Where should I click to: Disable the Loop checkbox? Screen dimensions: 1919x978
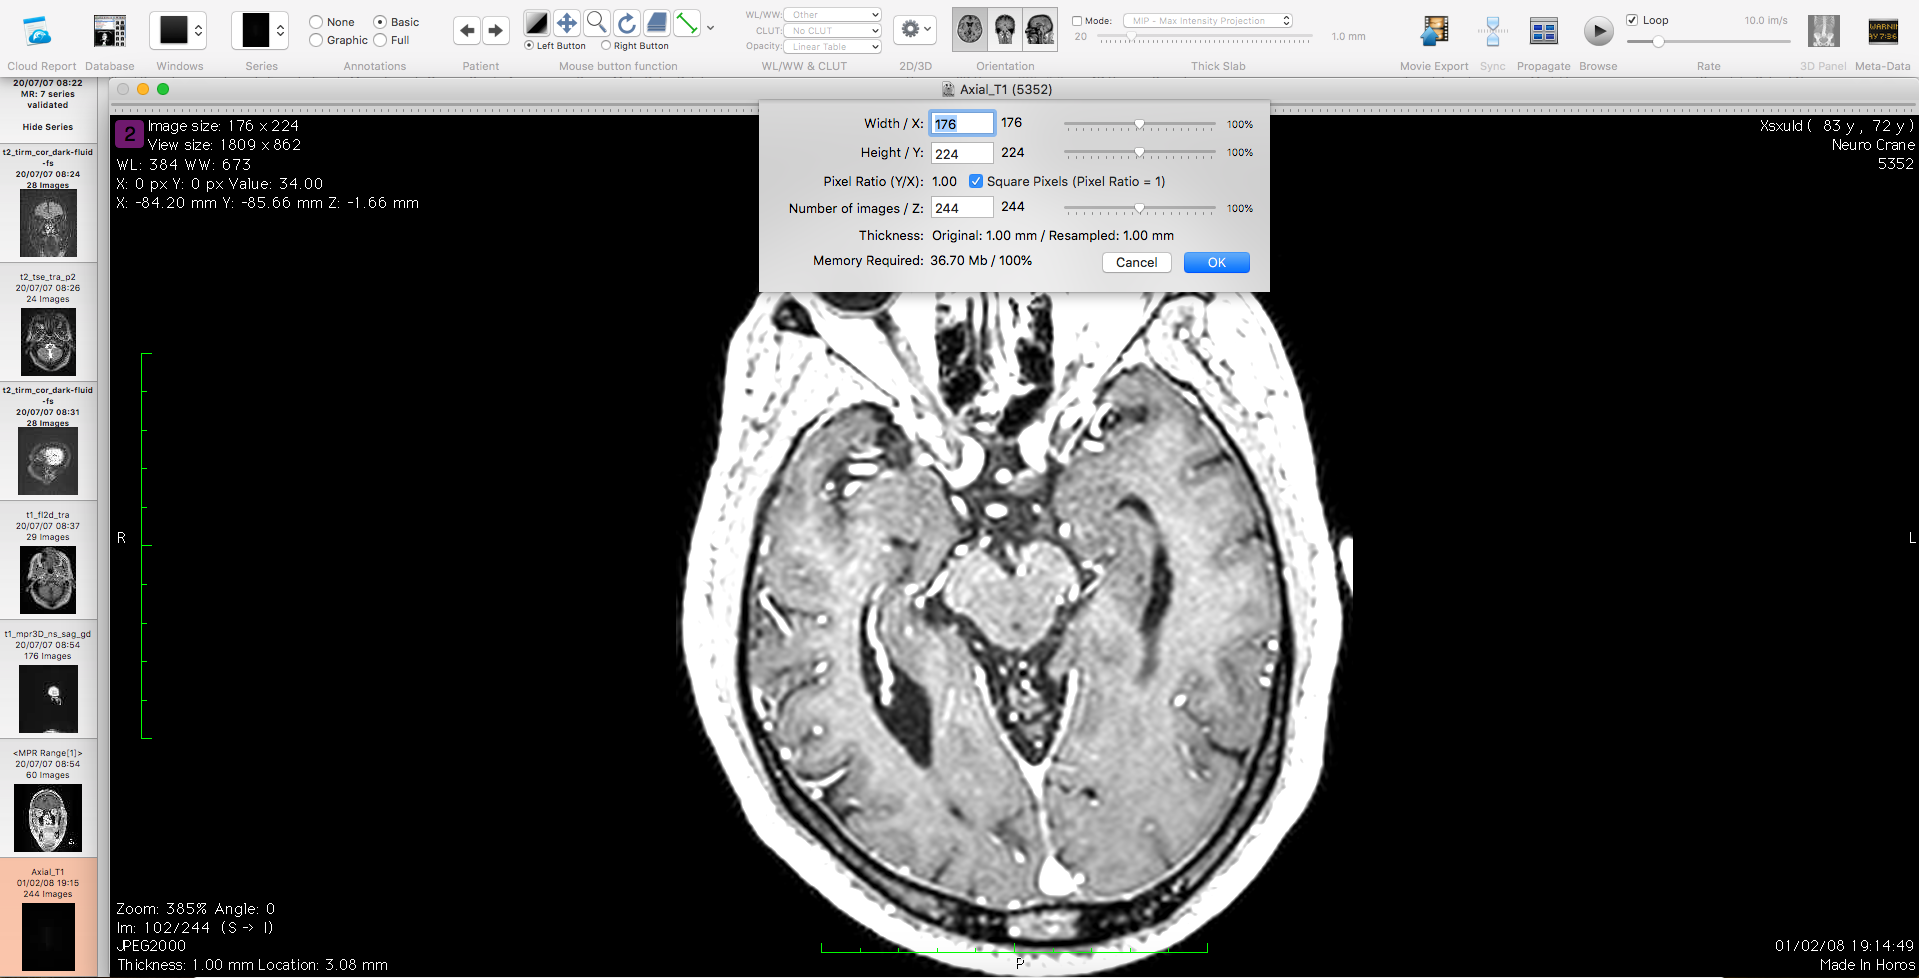pyautogui.click(x=1632, y=20)
